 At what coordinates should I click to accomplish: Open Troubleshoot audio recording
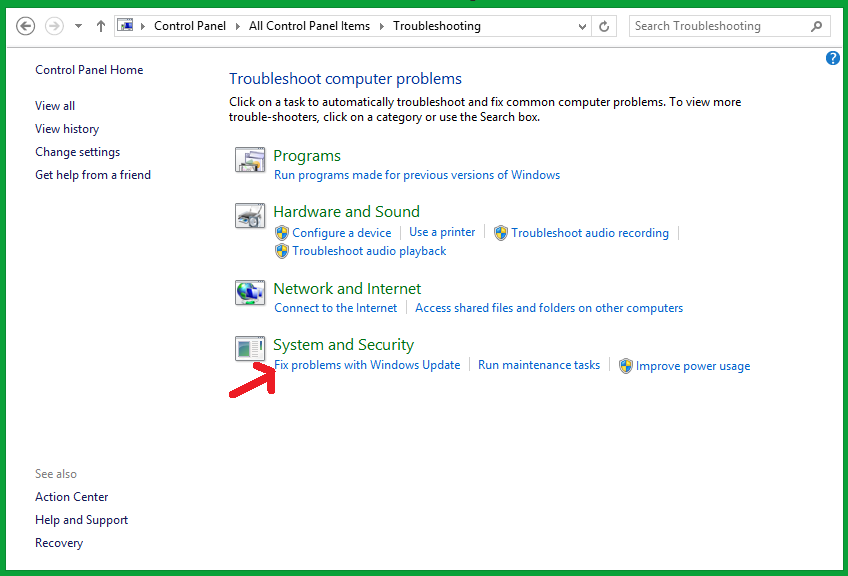(590, 233)
